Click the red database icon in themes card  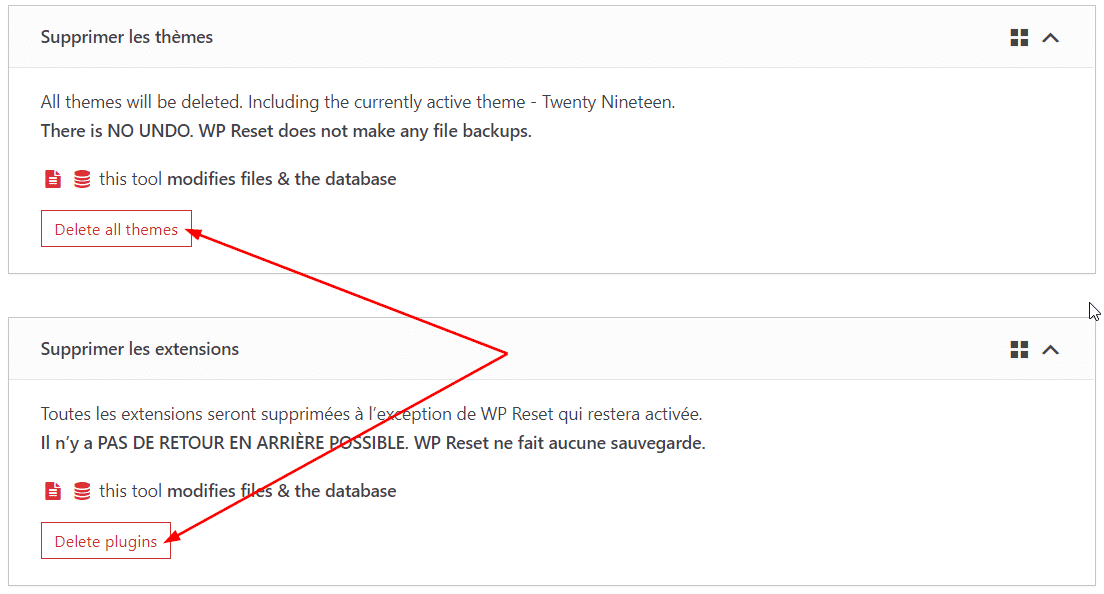[x=82, y=180]
